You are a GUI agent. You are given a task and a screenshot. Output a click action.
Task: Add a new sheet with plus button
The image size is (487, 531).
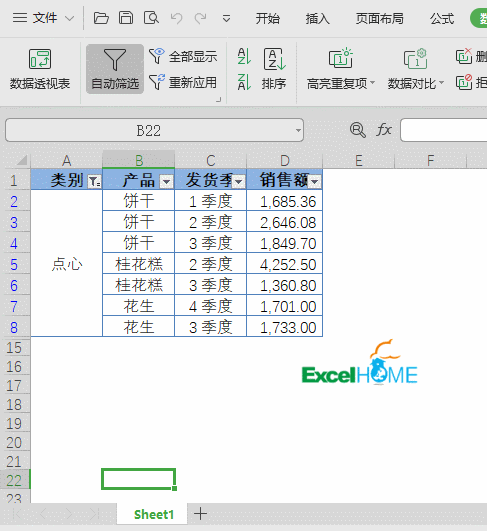(200, 514)
